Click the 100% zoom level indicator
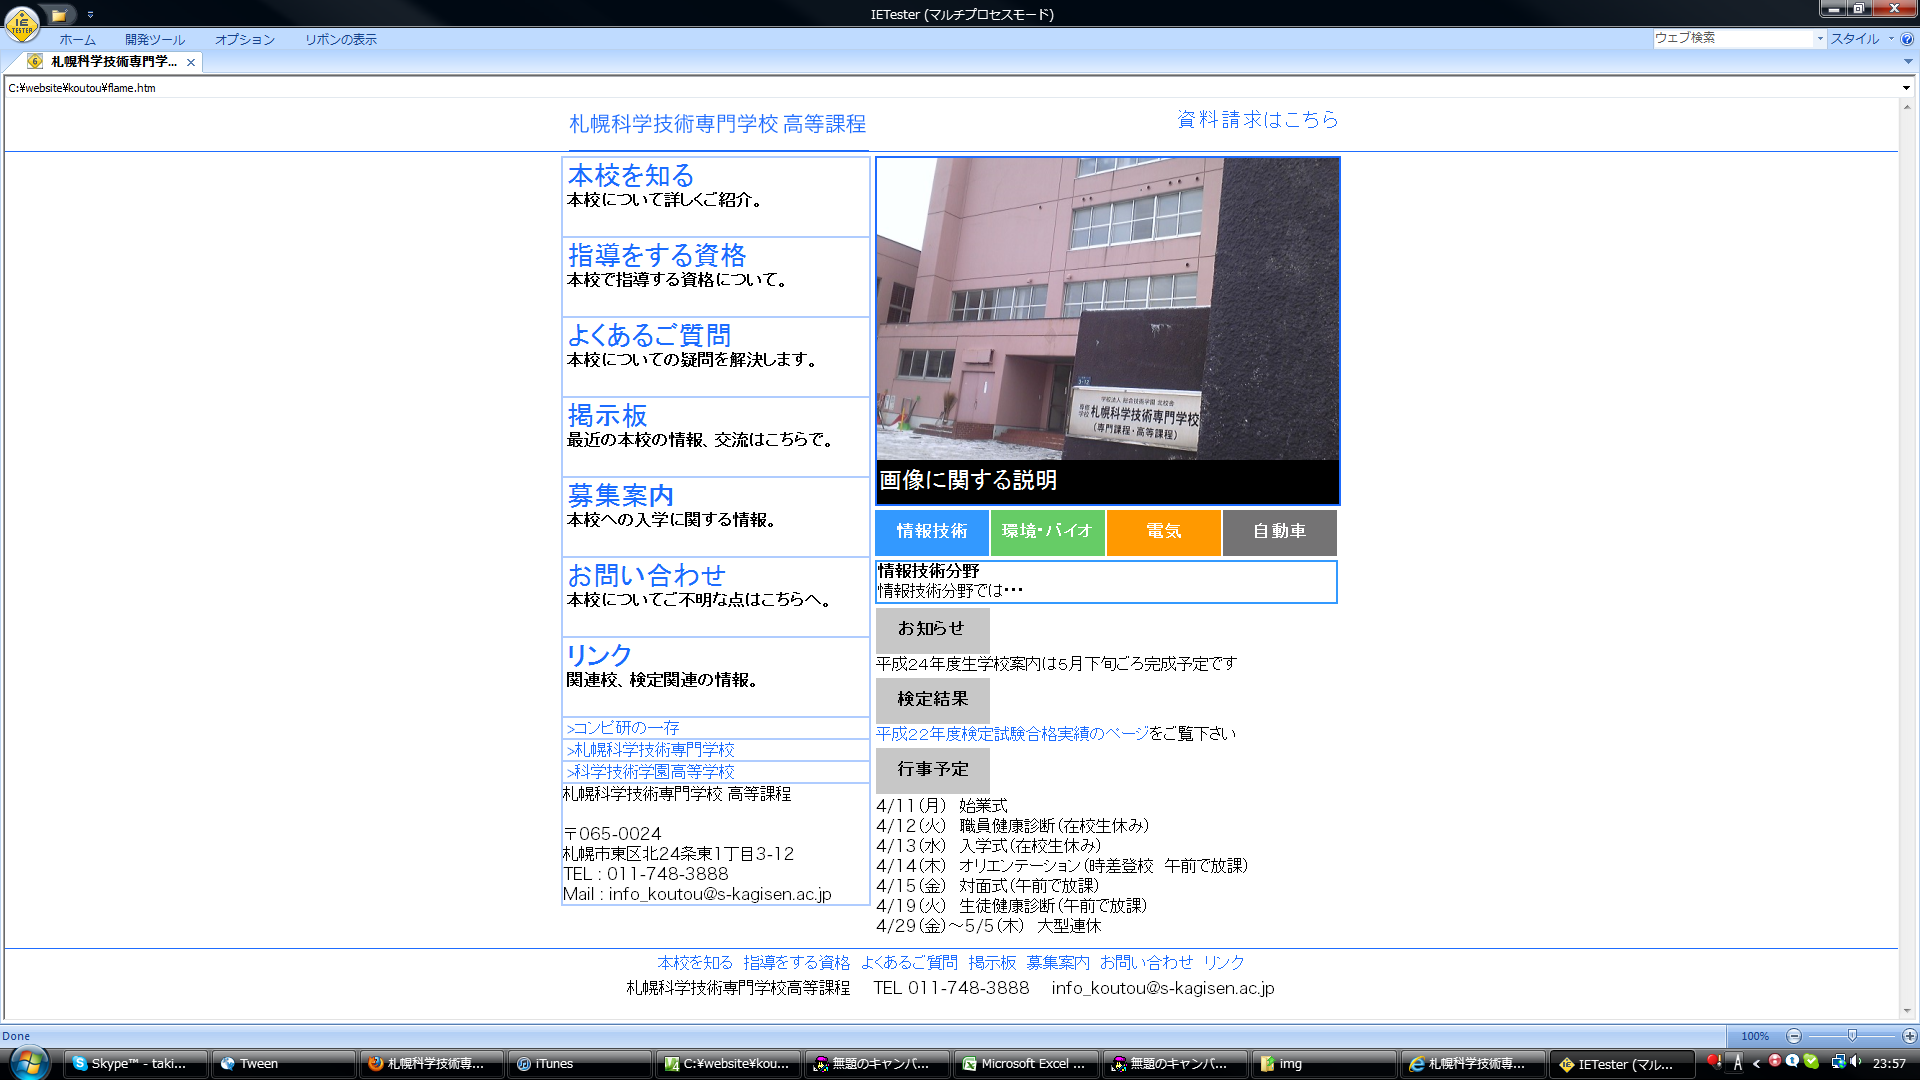The image size is (1920, 1080). pyautogui.click(x=1755, y=1036)
